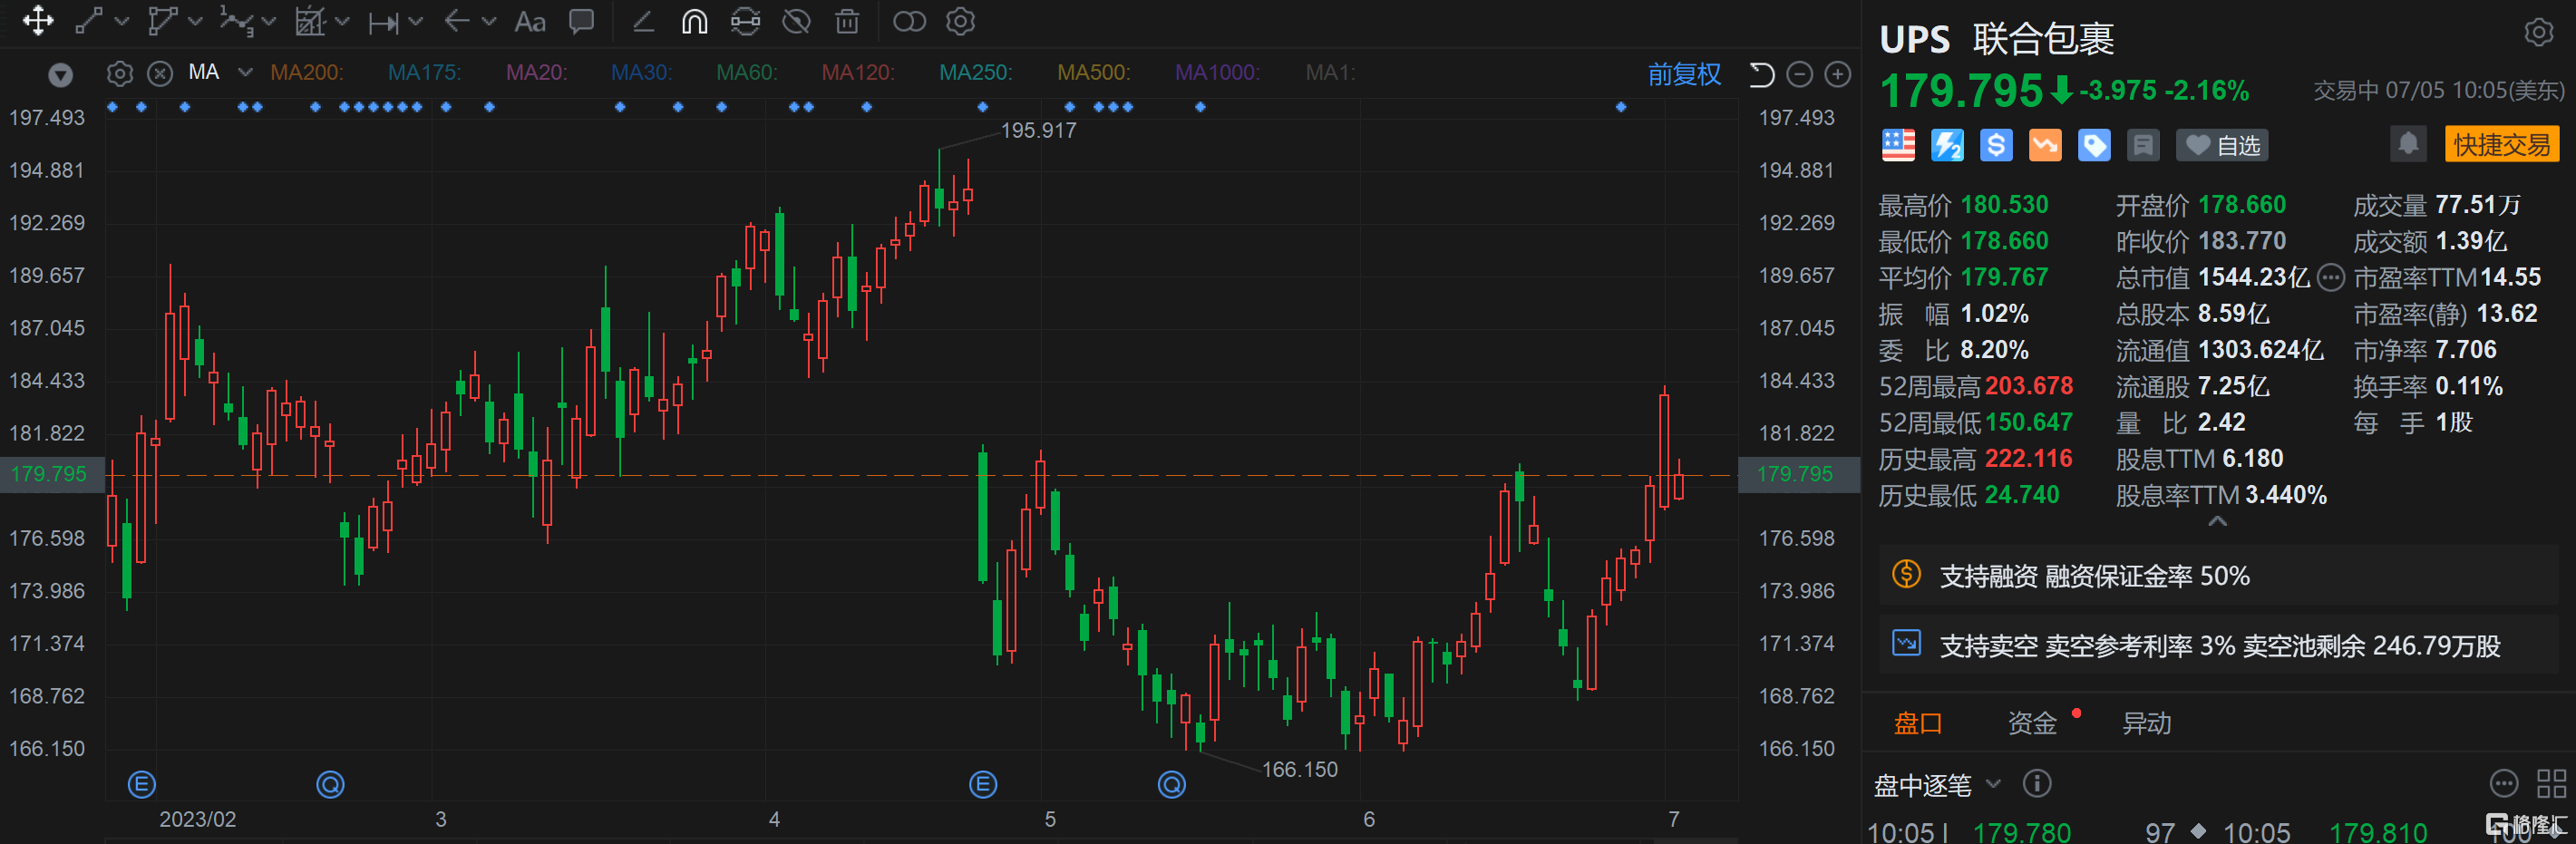The width and height of the screenshot is (2576, 844).
Task: Expand the polygon tool options
Action: (195, 21)
